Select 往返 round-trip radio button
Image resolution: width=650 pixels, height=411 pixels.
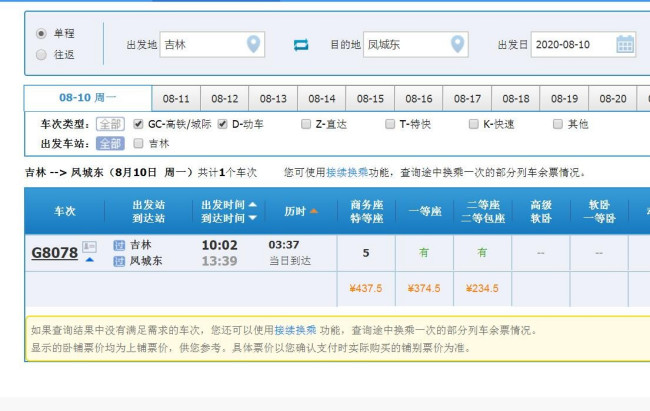pos(41,54)
